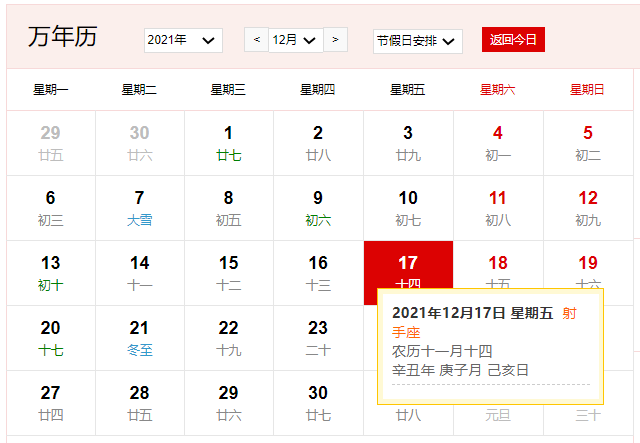The height and width of the screenshot is (443, 640).
Task: Select December 14 (十一)
Action: coord(140,273)
